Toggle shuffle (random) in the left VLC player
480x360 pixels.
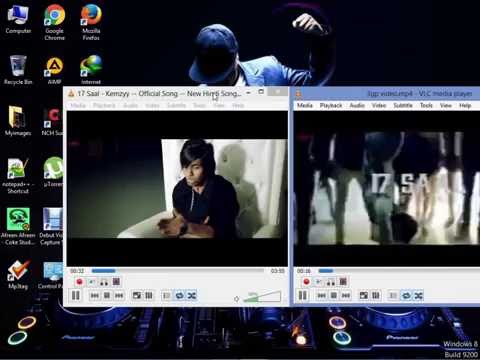(x=192, y=295)
